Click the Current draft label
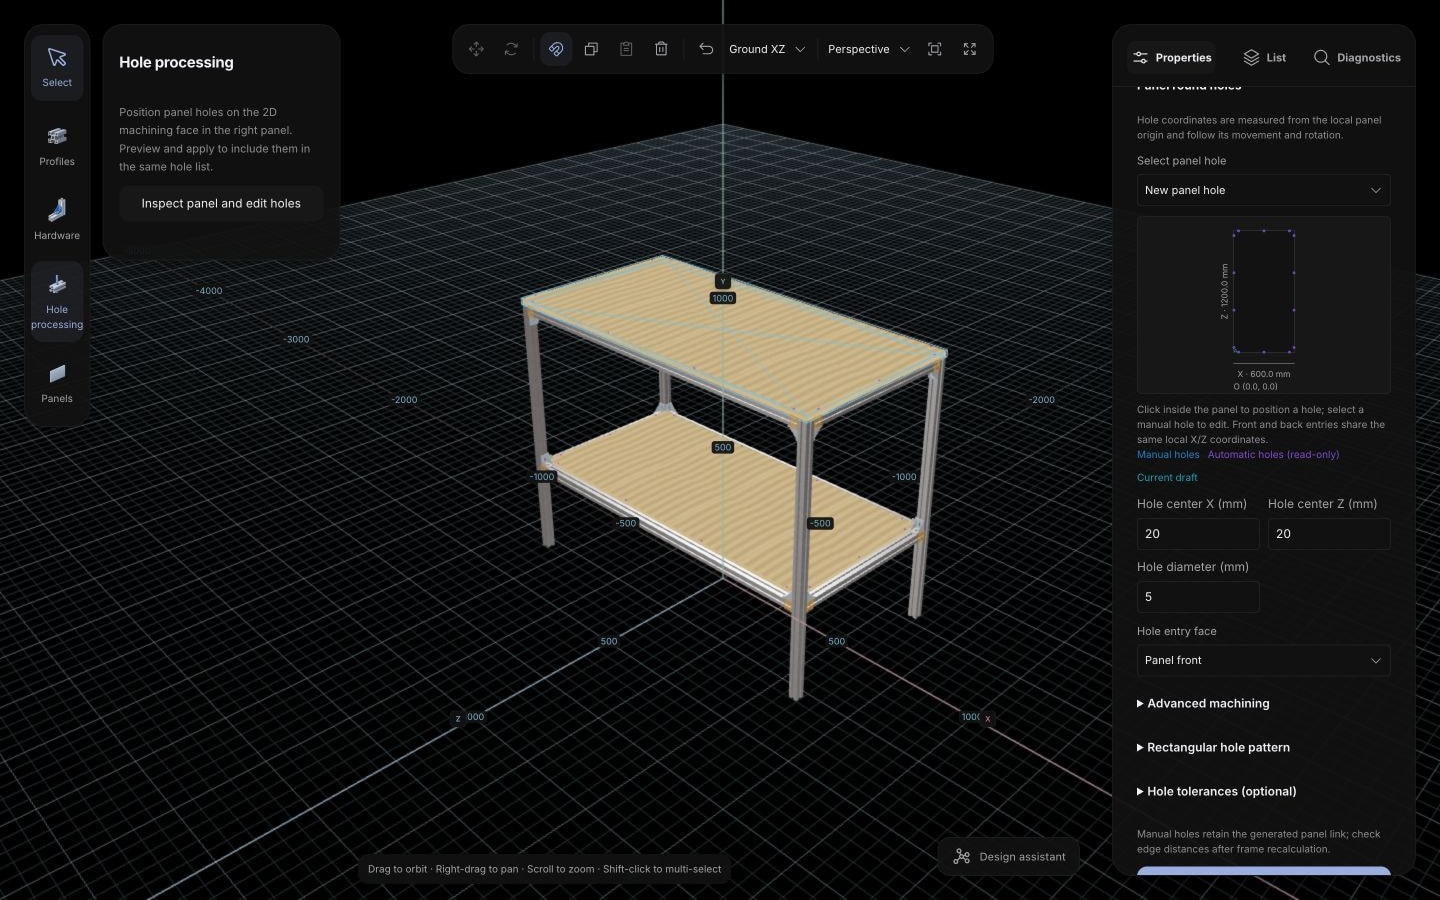Screen dimensions: 1440x900 point(1167,478)
